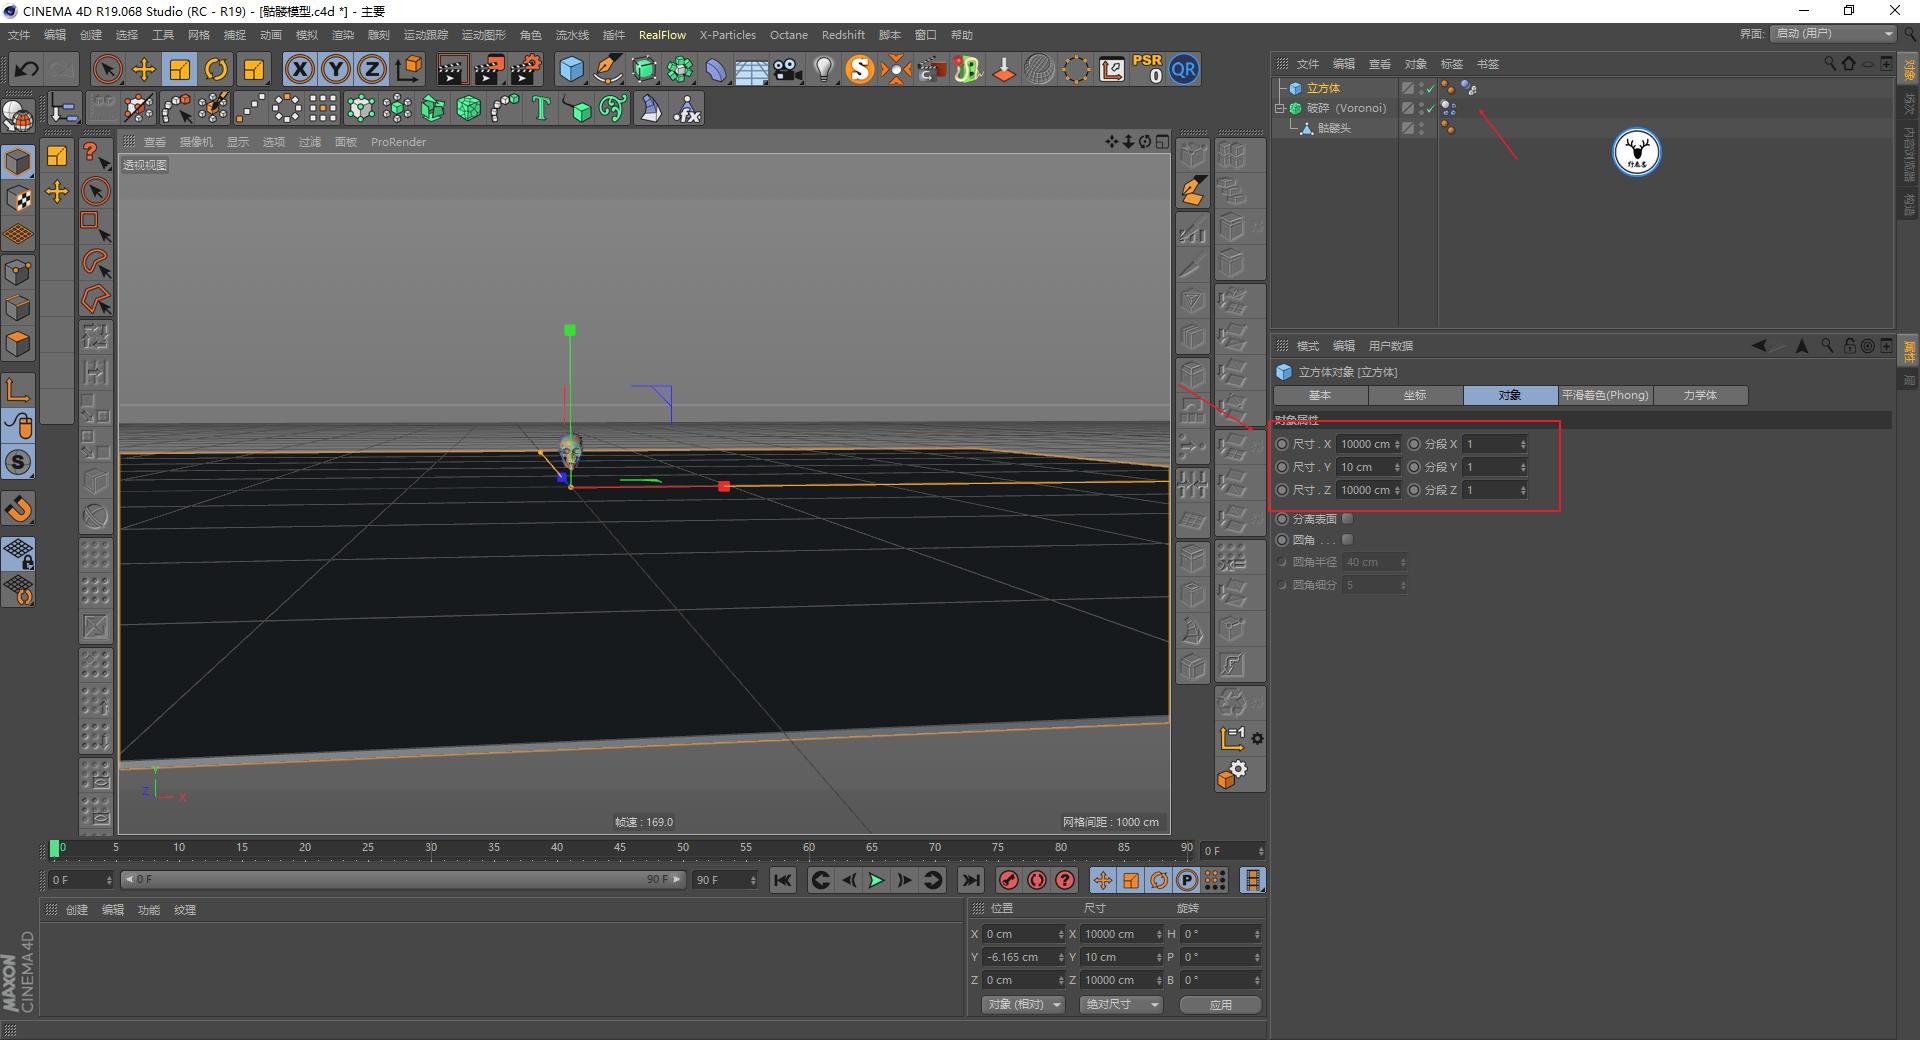1920x1040 pixels.
Task: Create a Light object using the bulb icon
Action: [823, 69]
